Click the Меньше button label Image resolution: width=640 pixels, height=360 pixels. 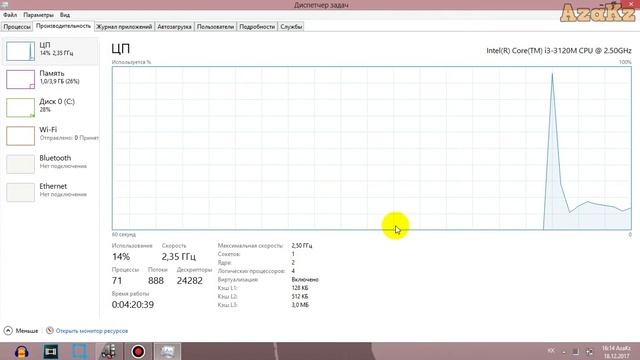coord(27,331)
